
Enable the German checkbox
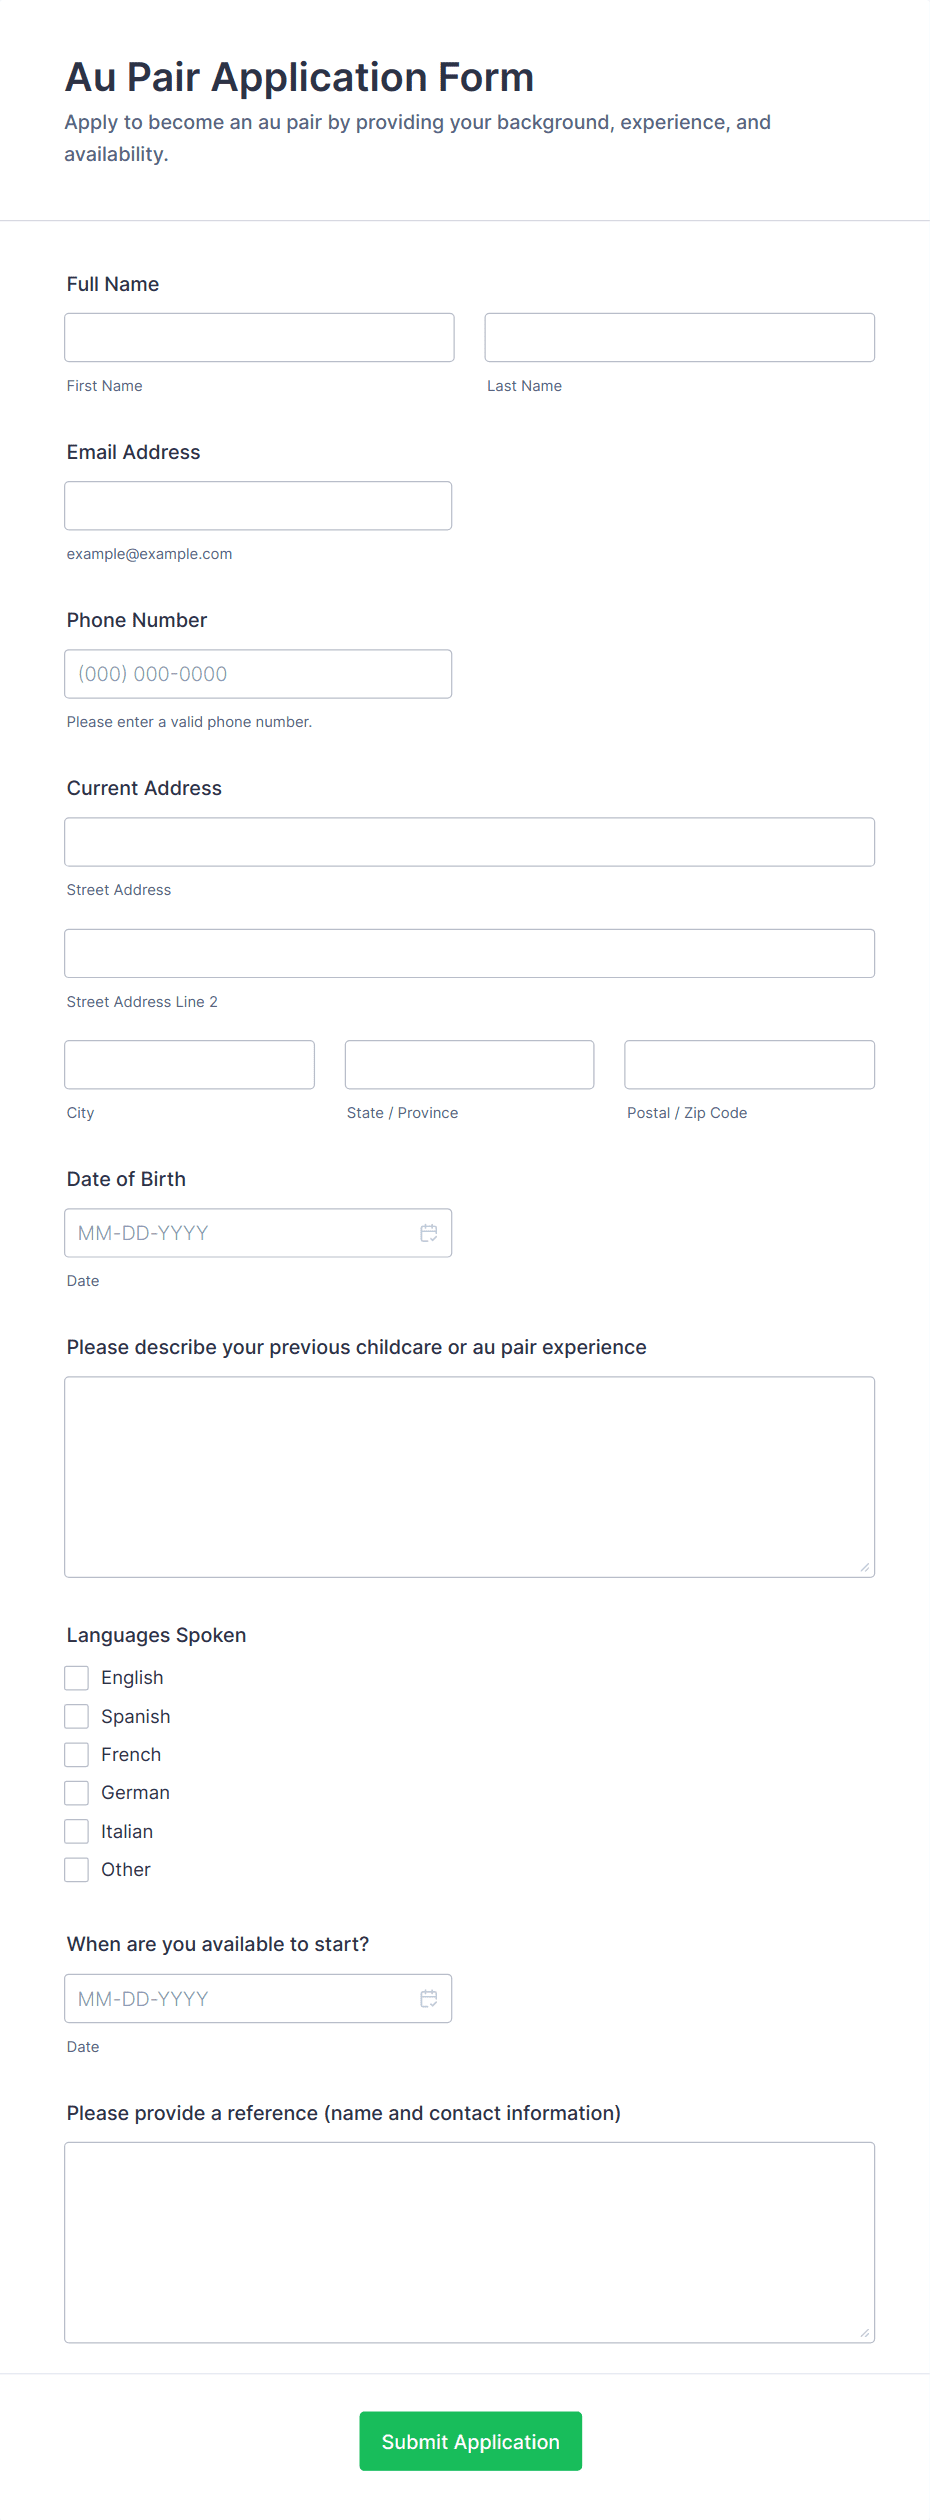tap(77, 1793)
